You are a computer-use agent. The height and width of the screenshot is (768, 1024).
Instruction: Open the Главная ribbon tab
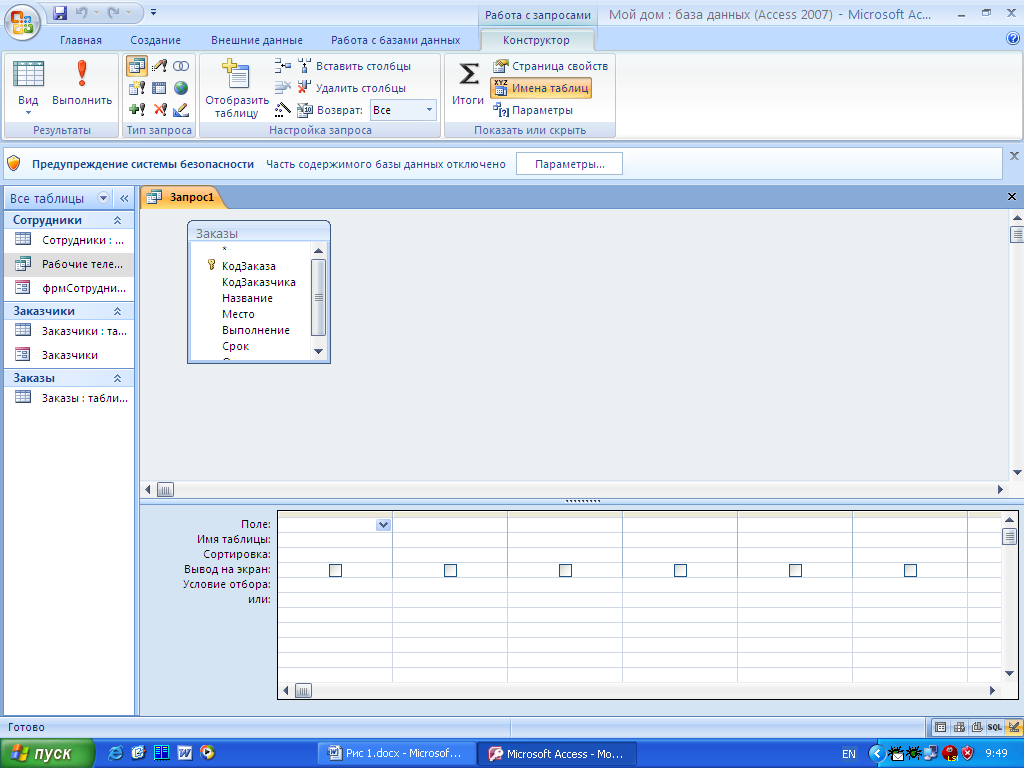(81, 40)
